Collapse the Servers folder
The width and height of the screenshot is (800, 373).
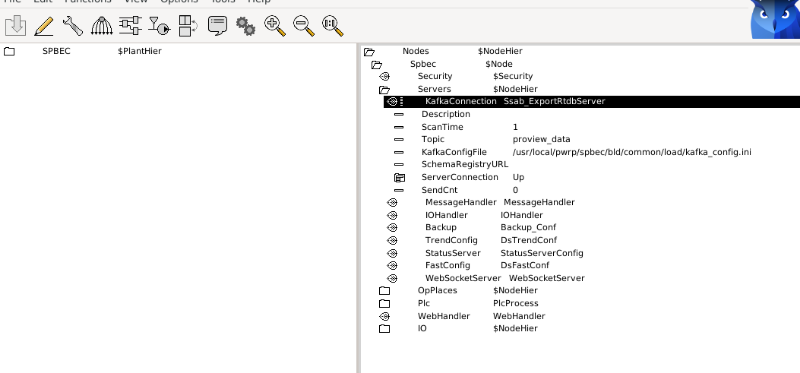click(384, 89)
